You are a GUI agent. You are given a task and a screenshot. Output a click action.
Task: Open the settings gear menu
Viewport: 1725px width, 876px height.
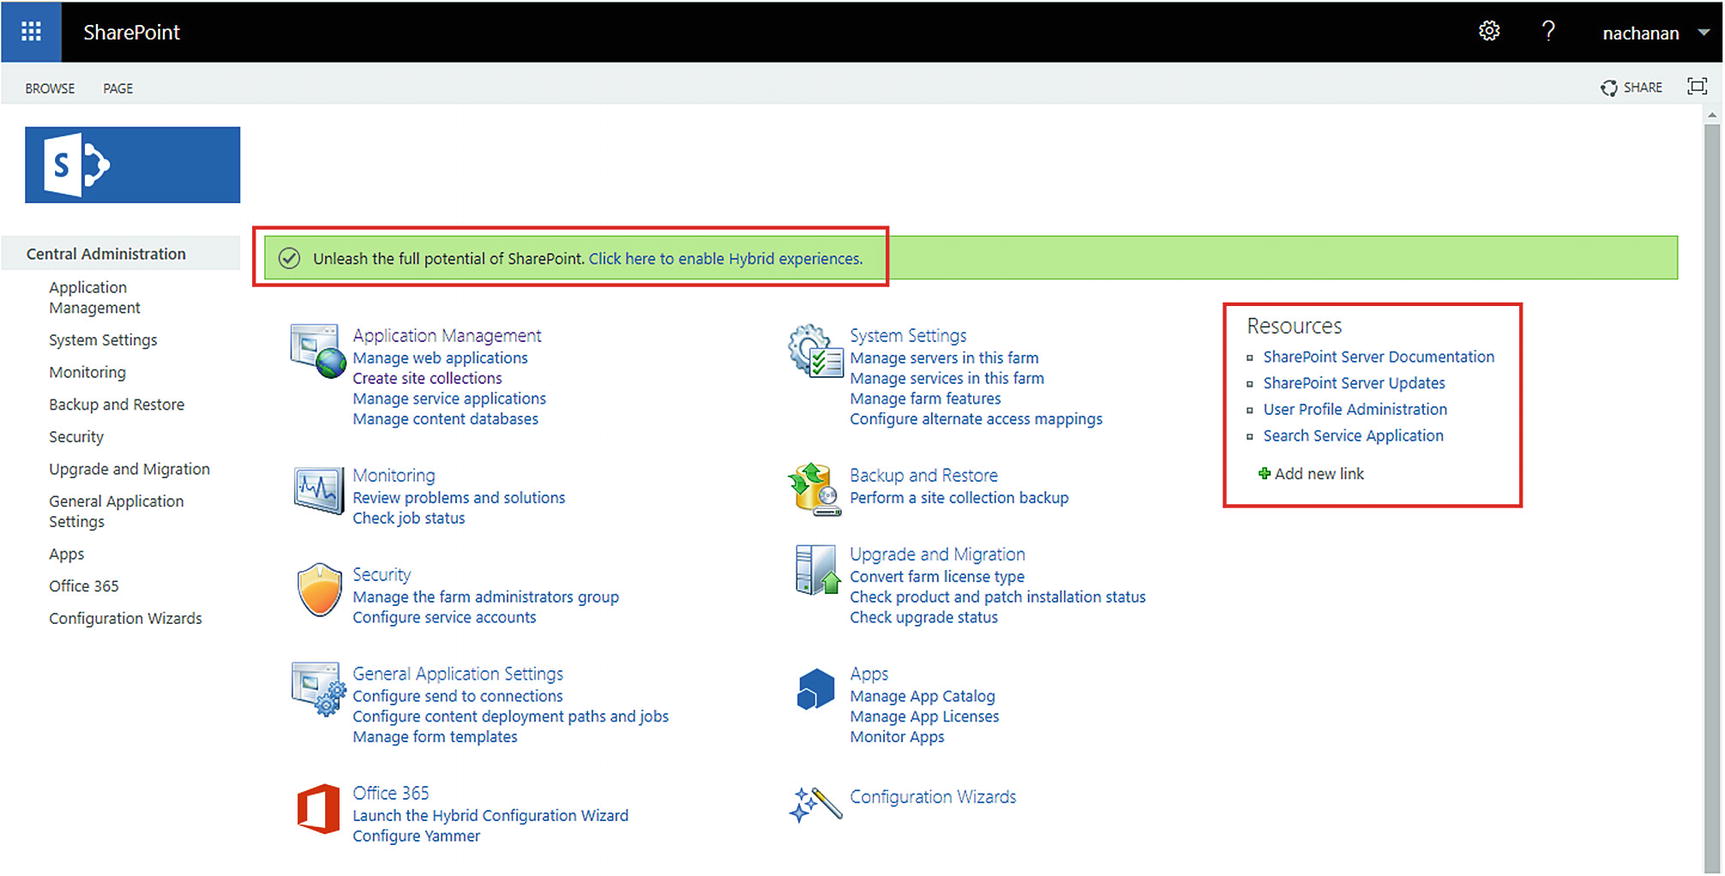point(1489,31)
